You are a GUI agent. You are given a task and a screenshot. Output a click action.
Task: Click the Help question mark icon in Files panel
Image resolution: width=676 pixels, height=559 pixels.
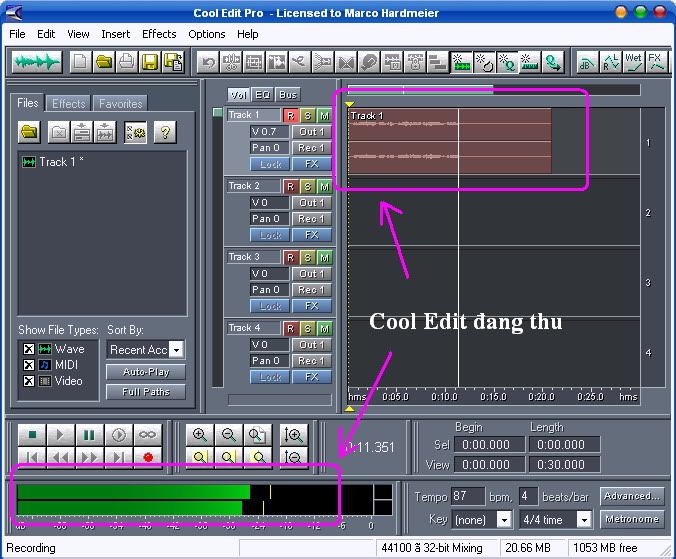(x=165, y=132)
